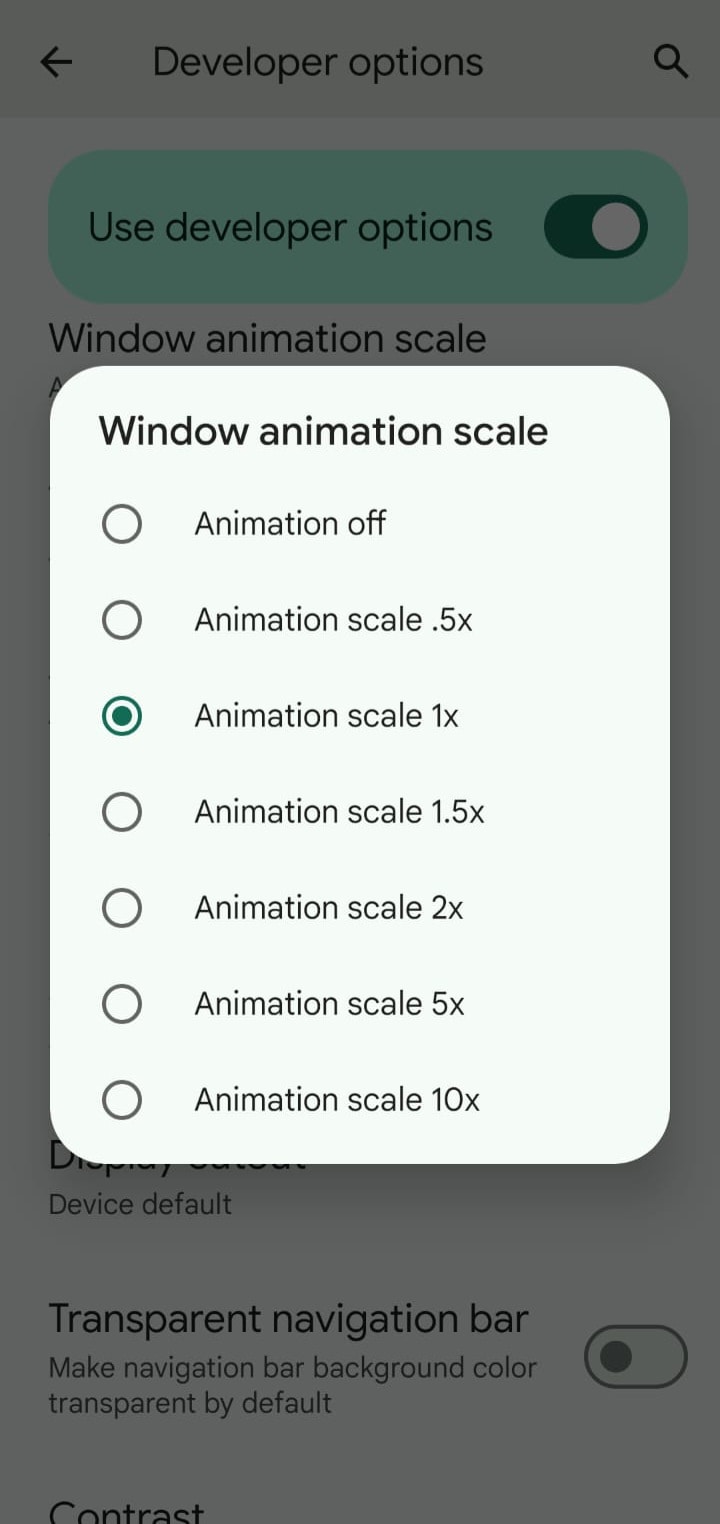Tap the back arrow icon
Screen dimensions: 720x1524
click(57, 62)
